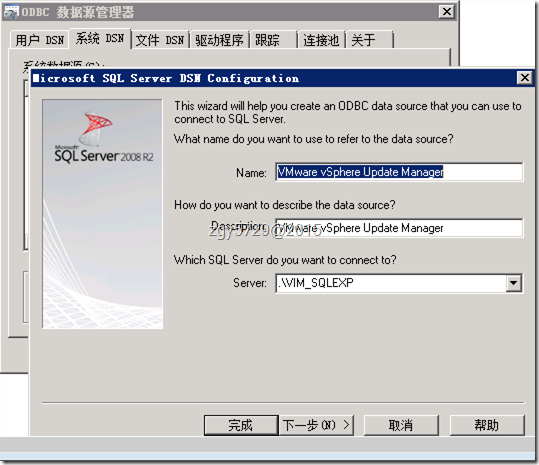Open the 文件 DSN tab
This screenshot has height=465, width=539.
[160, 40]
